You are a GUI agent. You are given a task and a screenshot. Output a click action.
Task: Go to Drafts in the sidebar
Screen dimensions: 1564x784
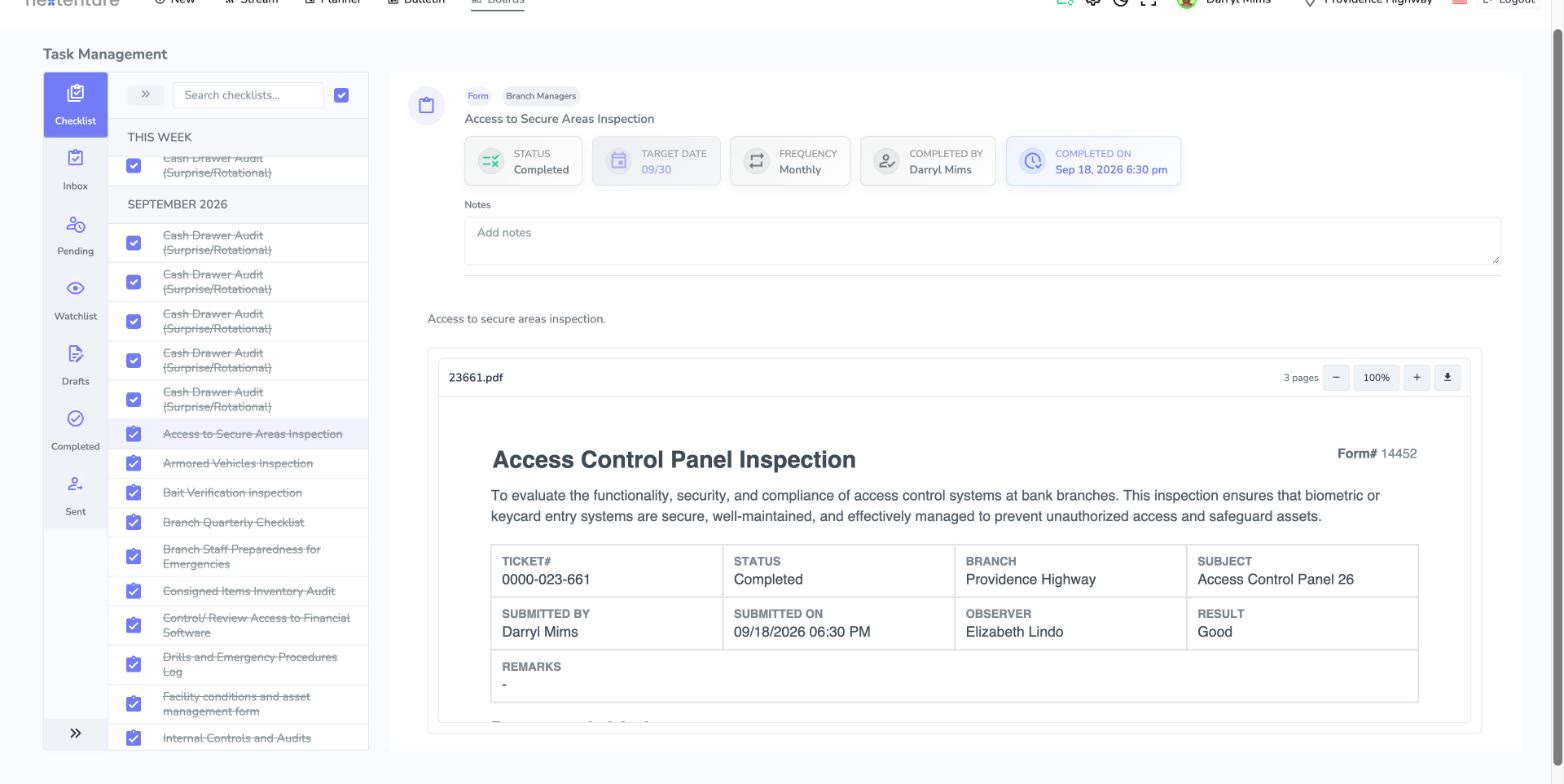[75, 364]
